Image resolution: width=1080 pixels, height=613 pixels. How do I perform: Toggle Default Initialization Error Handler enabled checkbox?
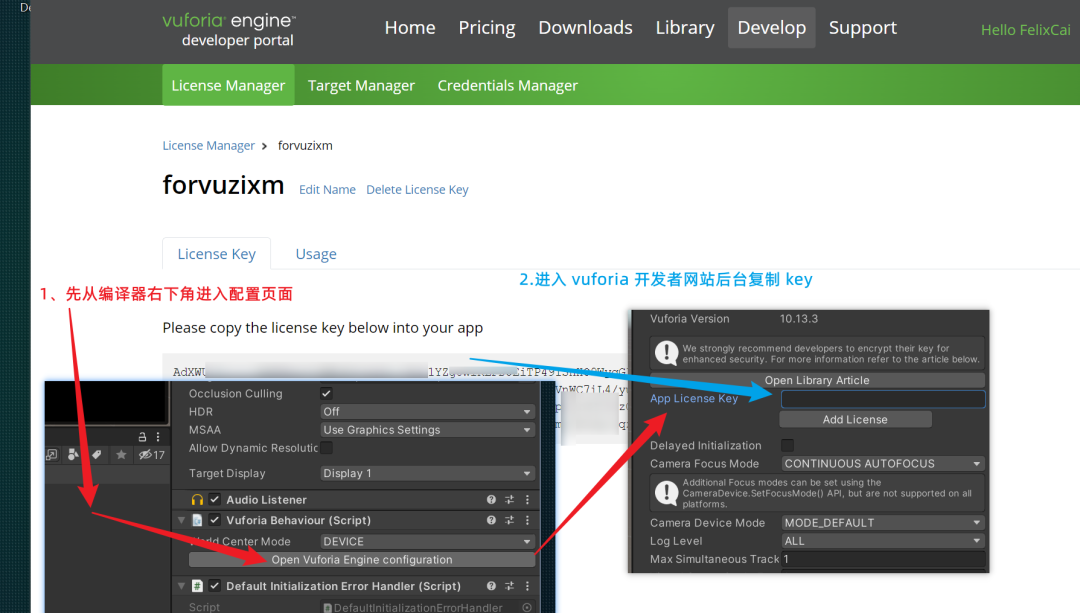215,585
